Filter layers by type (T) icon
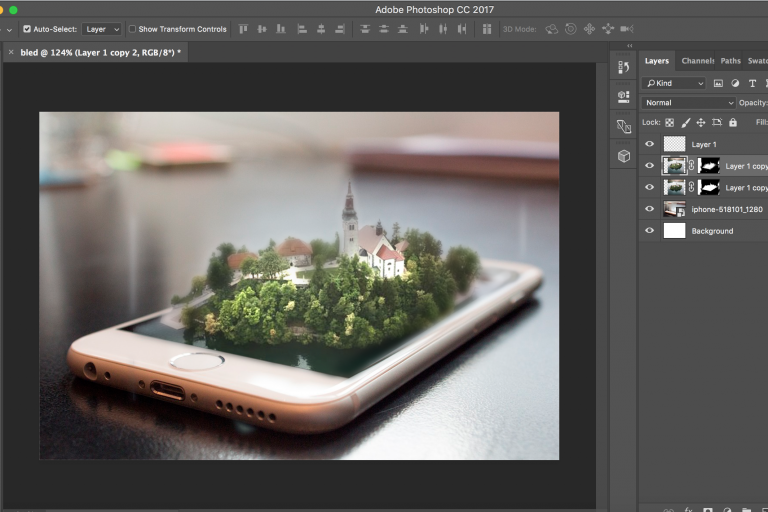 752,83
